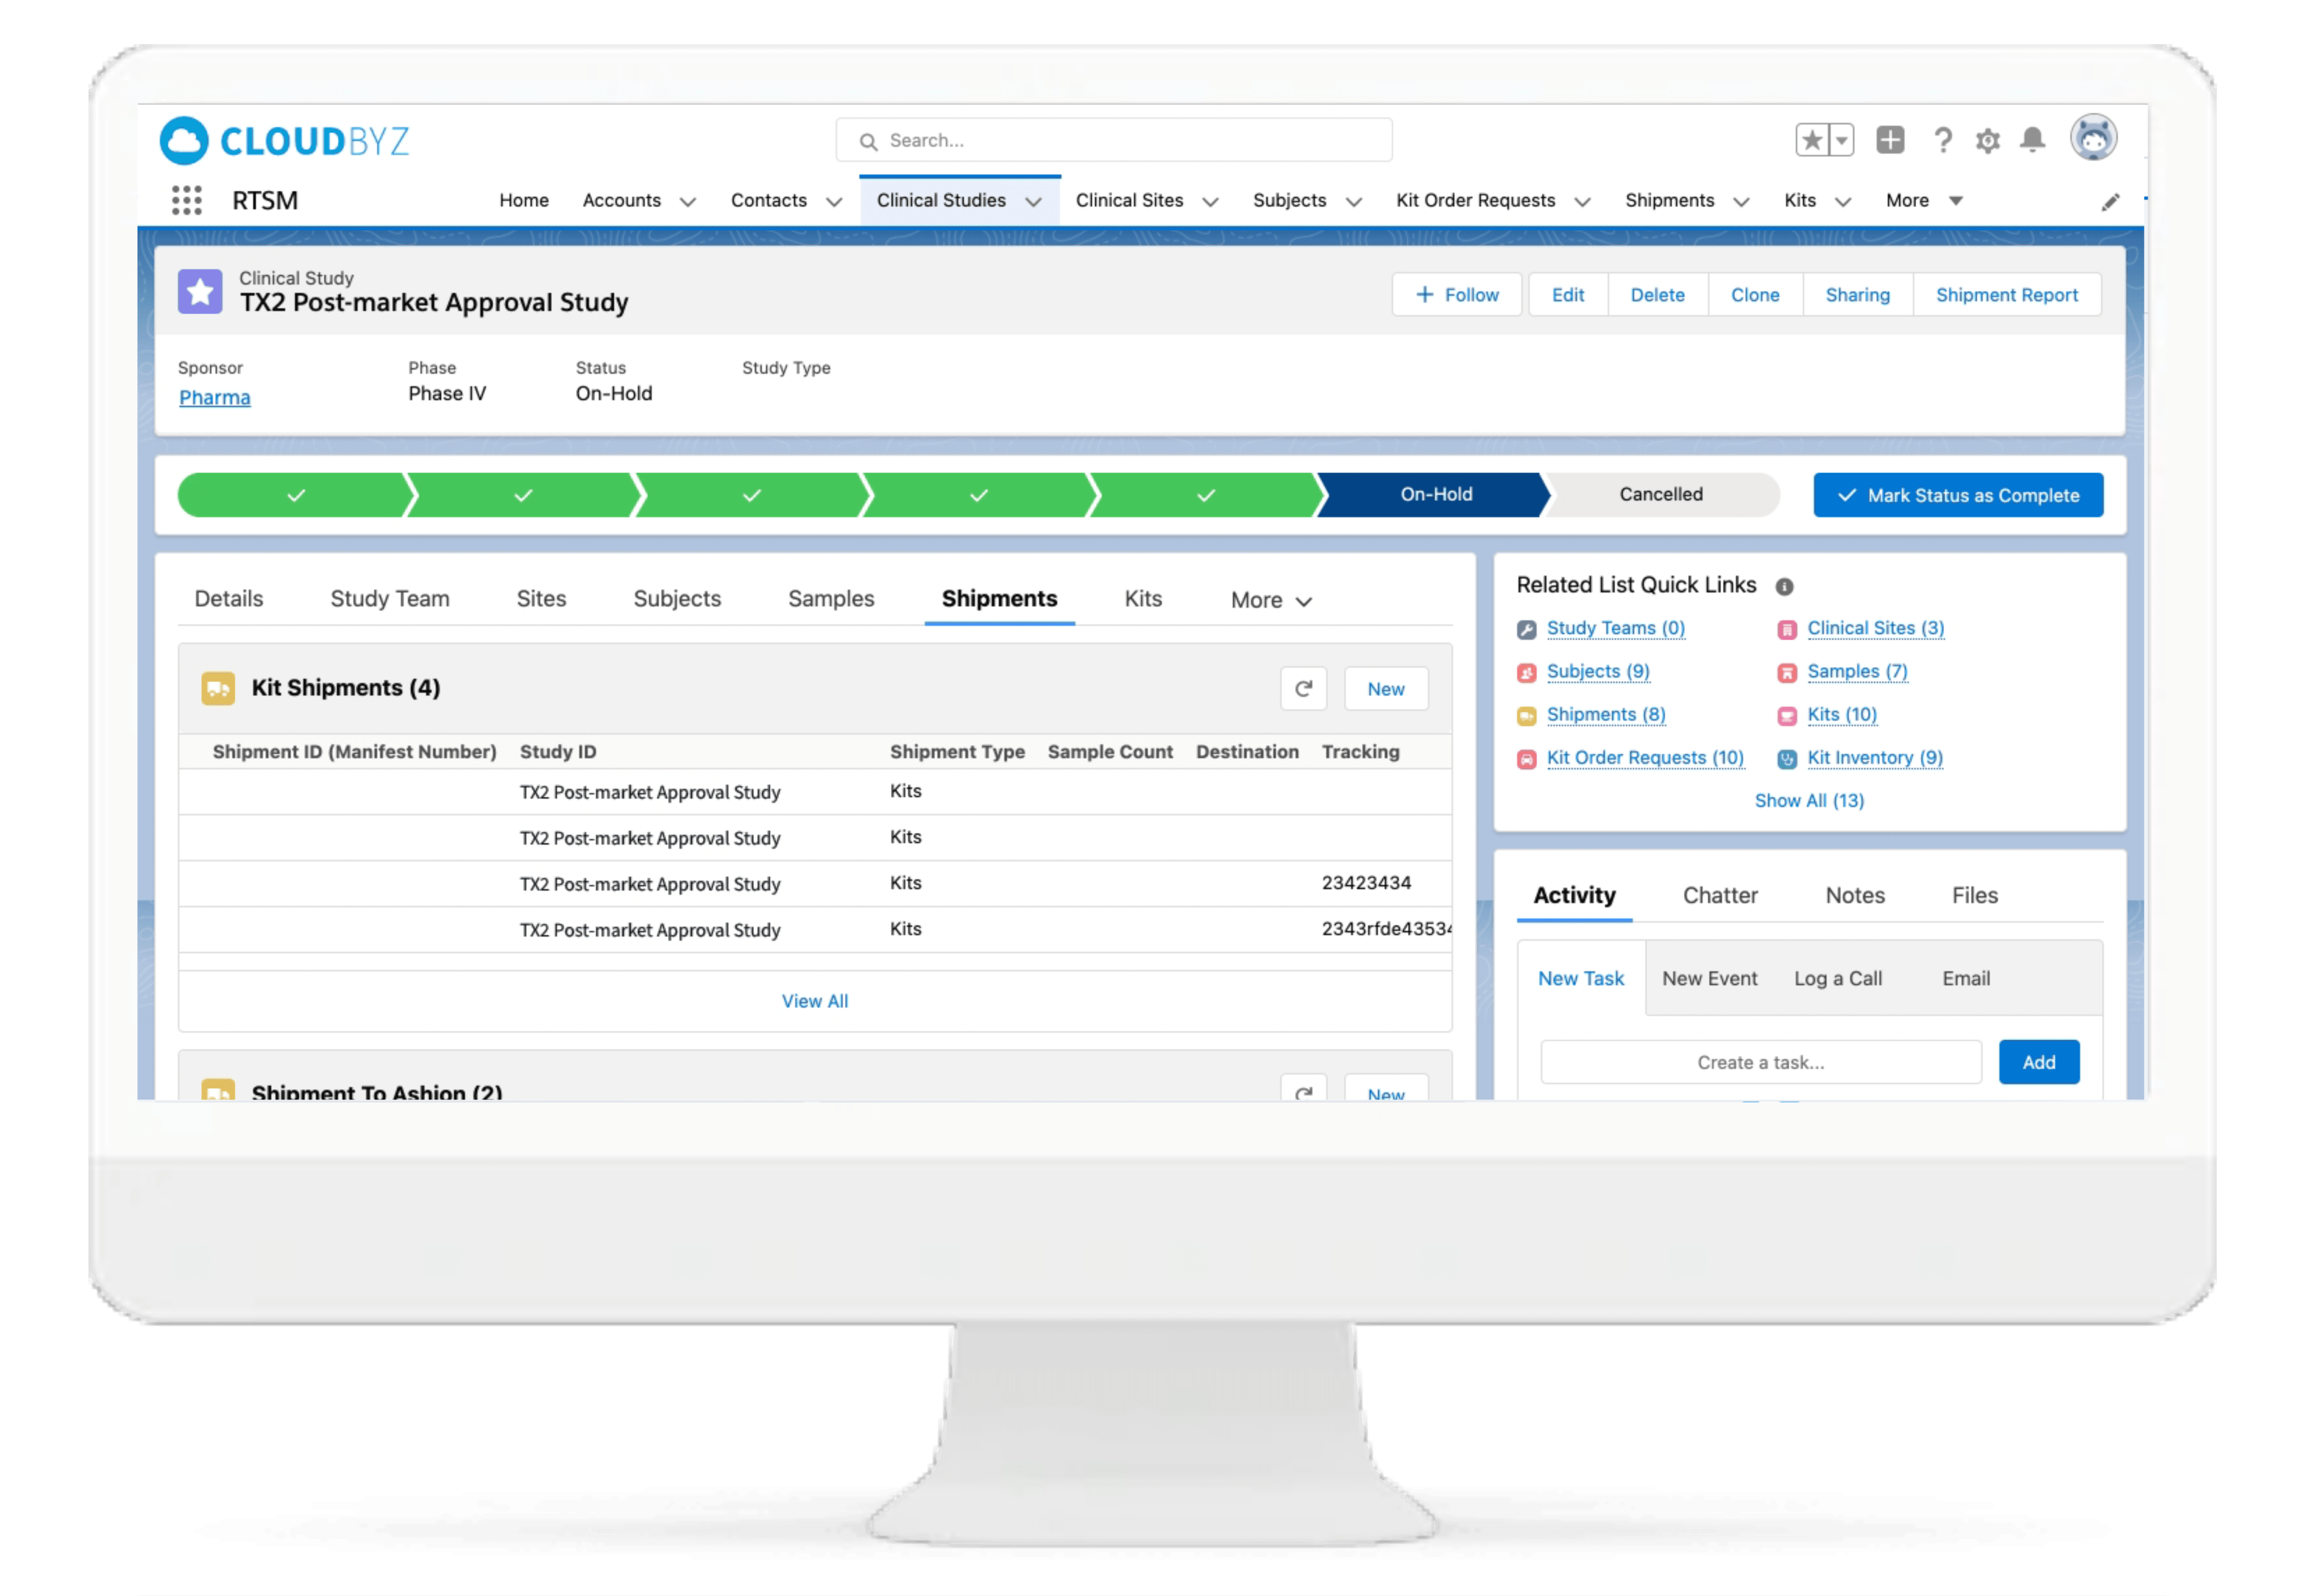The height and width of the screenshot is (1596, 2305).
Task: Click the Create a task input field
Action: (1760, 1062)
